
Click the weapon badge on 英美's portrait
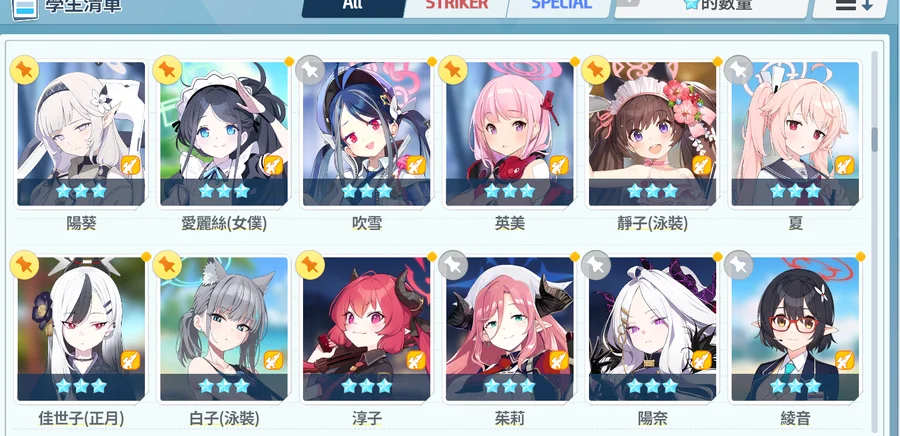tap(559, 165)
